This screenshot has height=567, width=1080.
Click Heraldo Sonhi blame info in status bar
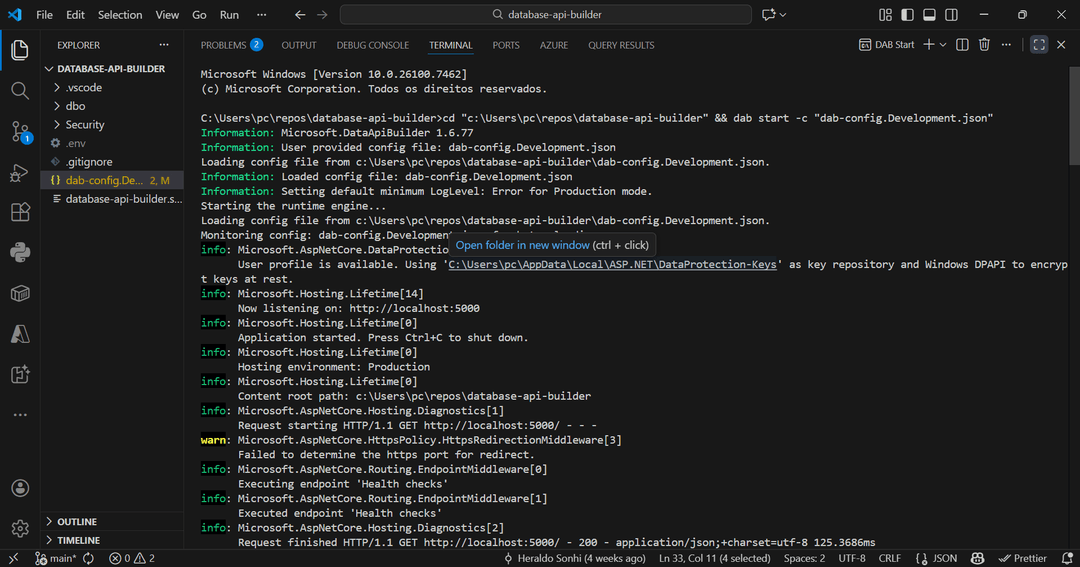tap(574, 559)
